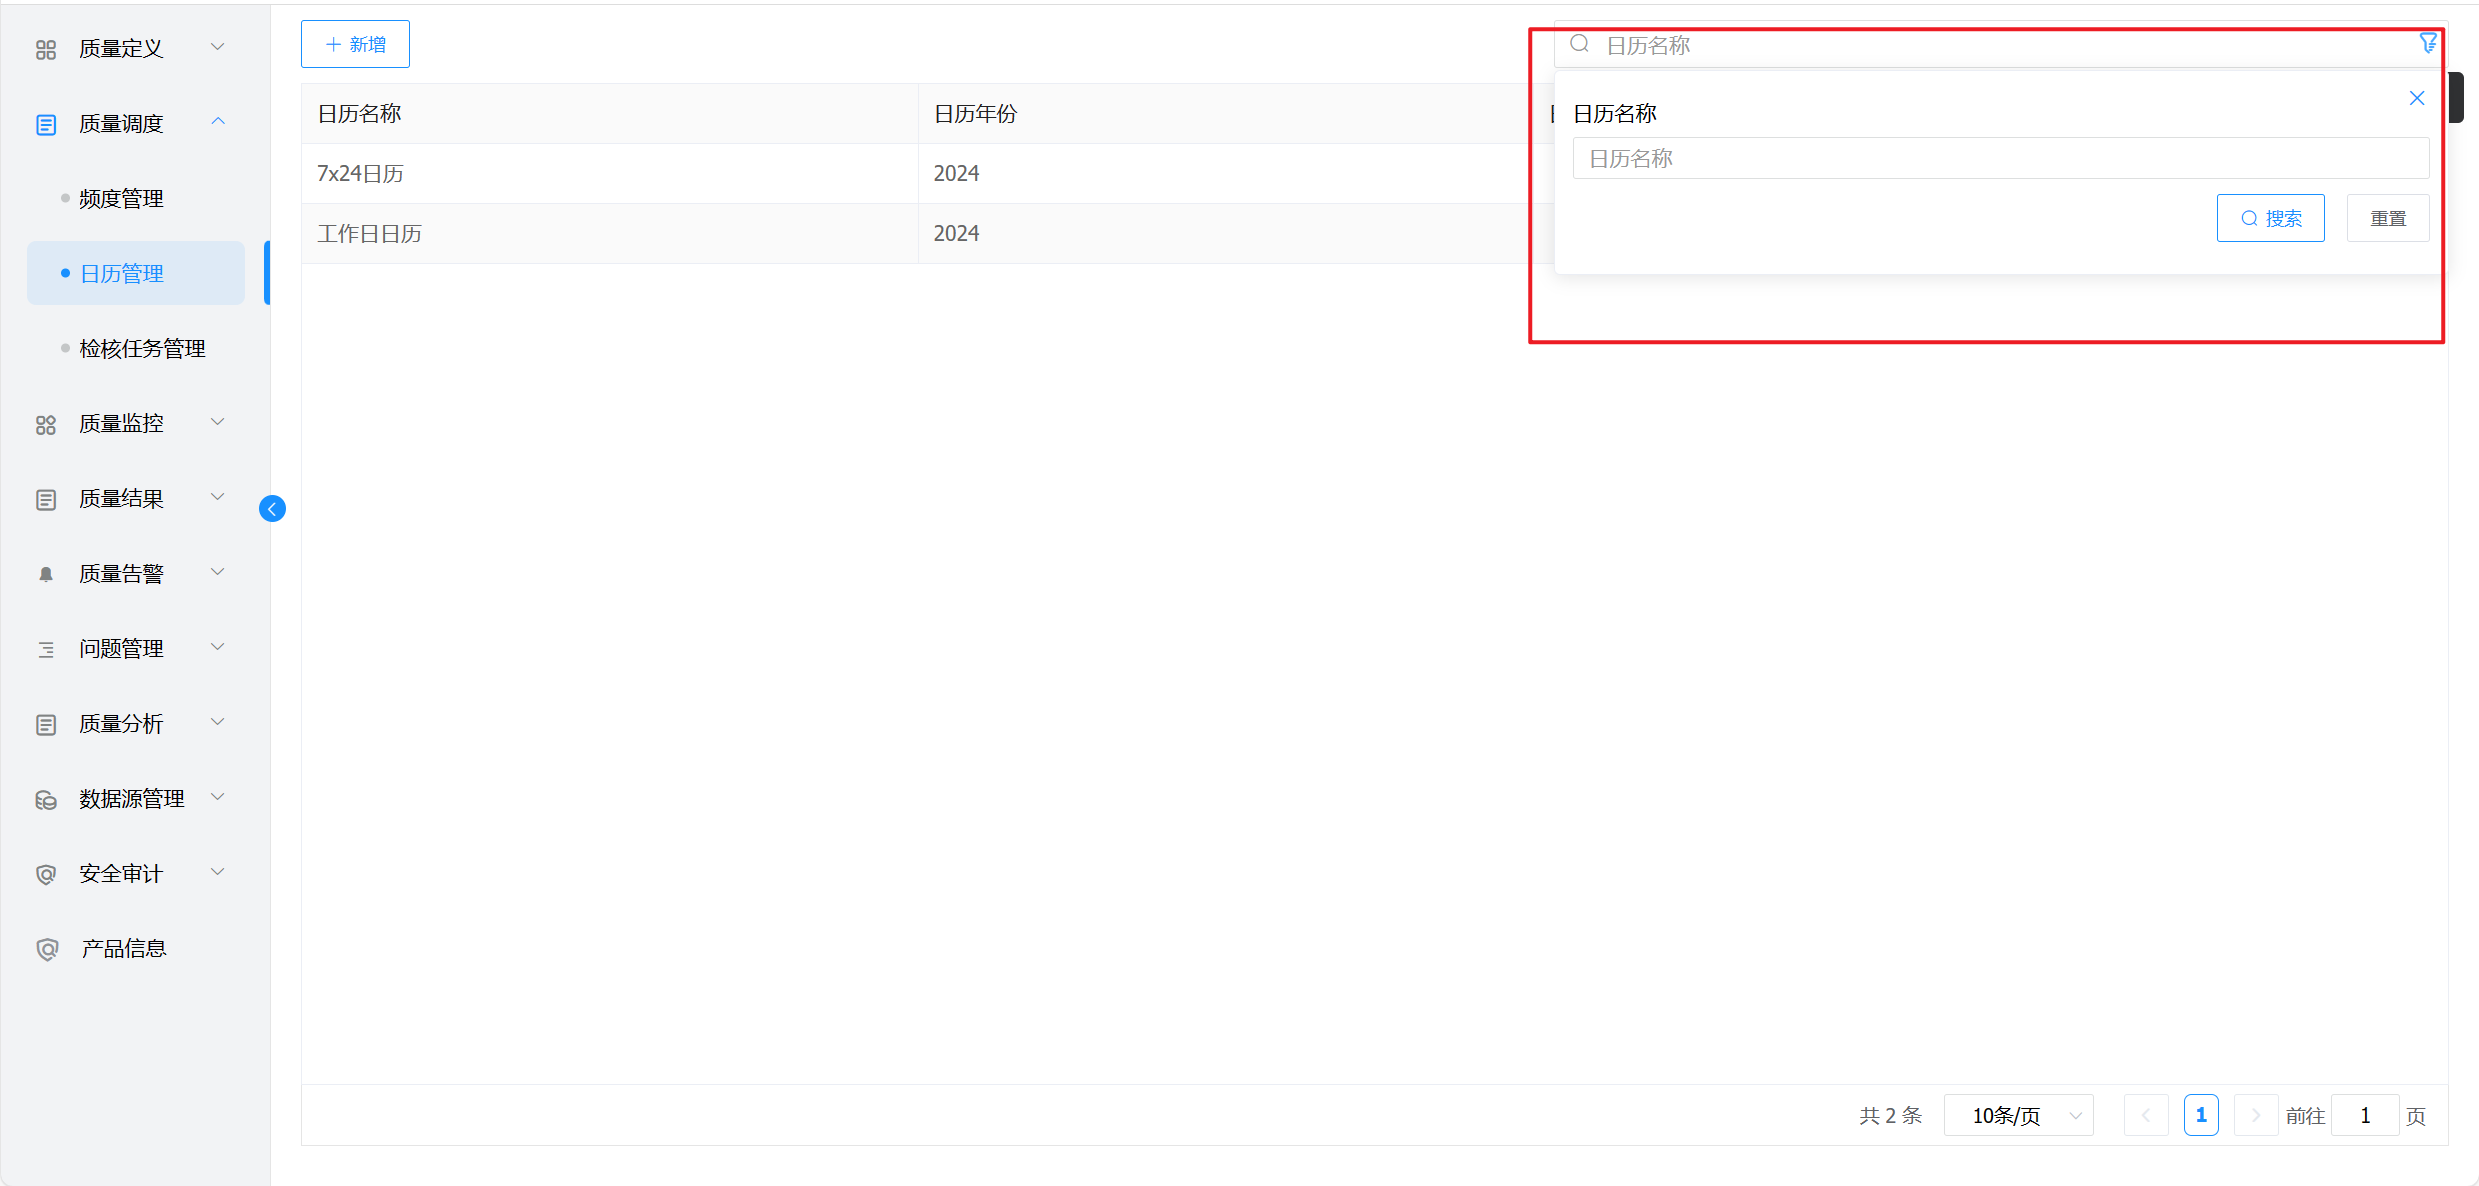Viewport: 2479px width, 1186px height.
Task: Click the 质量定义 grid icon
Action: (46, 49)
